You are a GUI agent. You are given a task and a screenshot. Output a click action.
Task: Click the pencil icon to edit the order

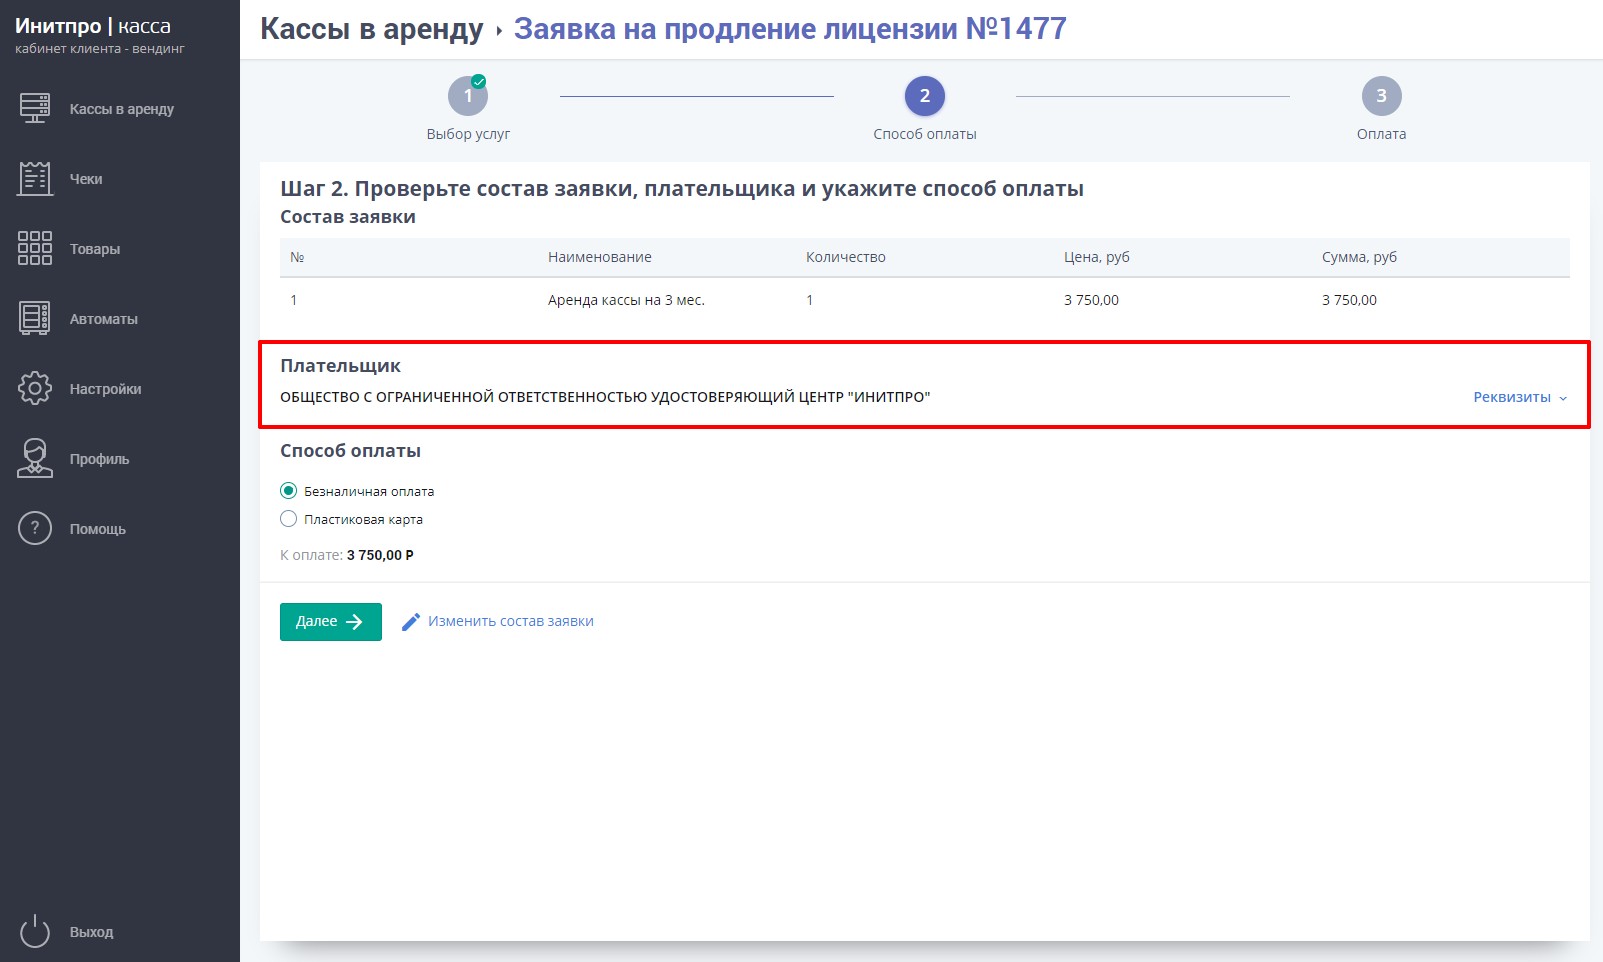pyautogui.click(x=411, y=622)
